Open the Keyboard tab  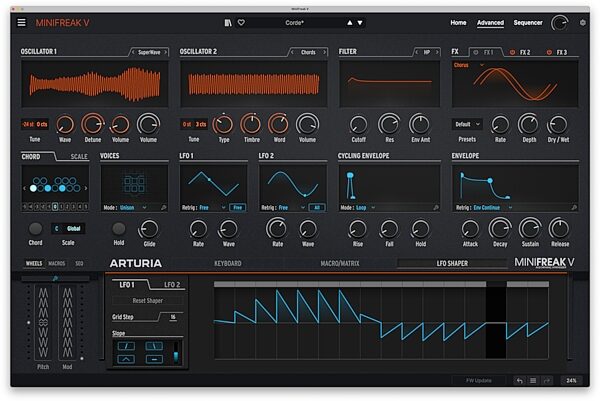click(228, 263)
